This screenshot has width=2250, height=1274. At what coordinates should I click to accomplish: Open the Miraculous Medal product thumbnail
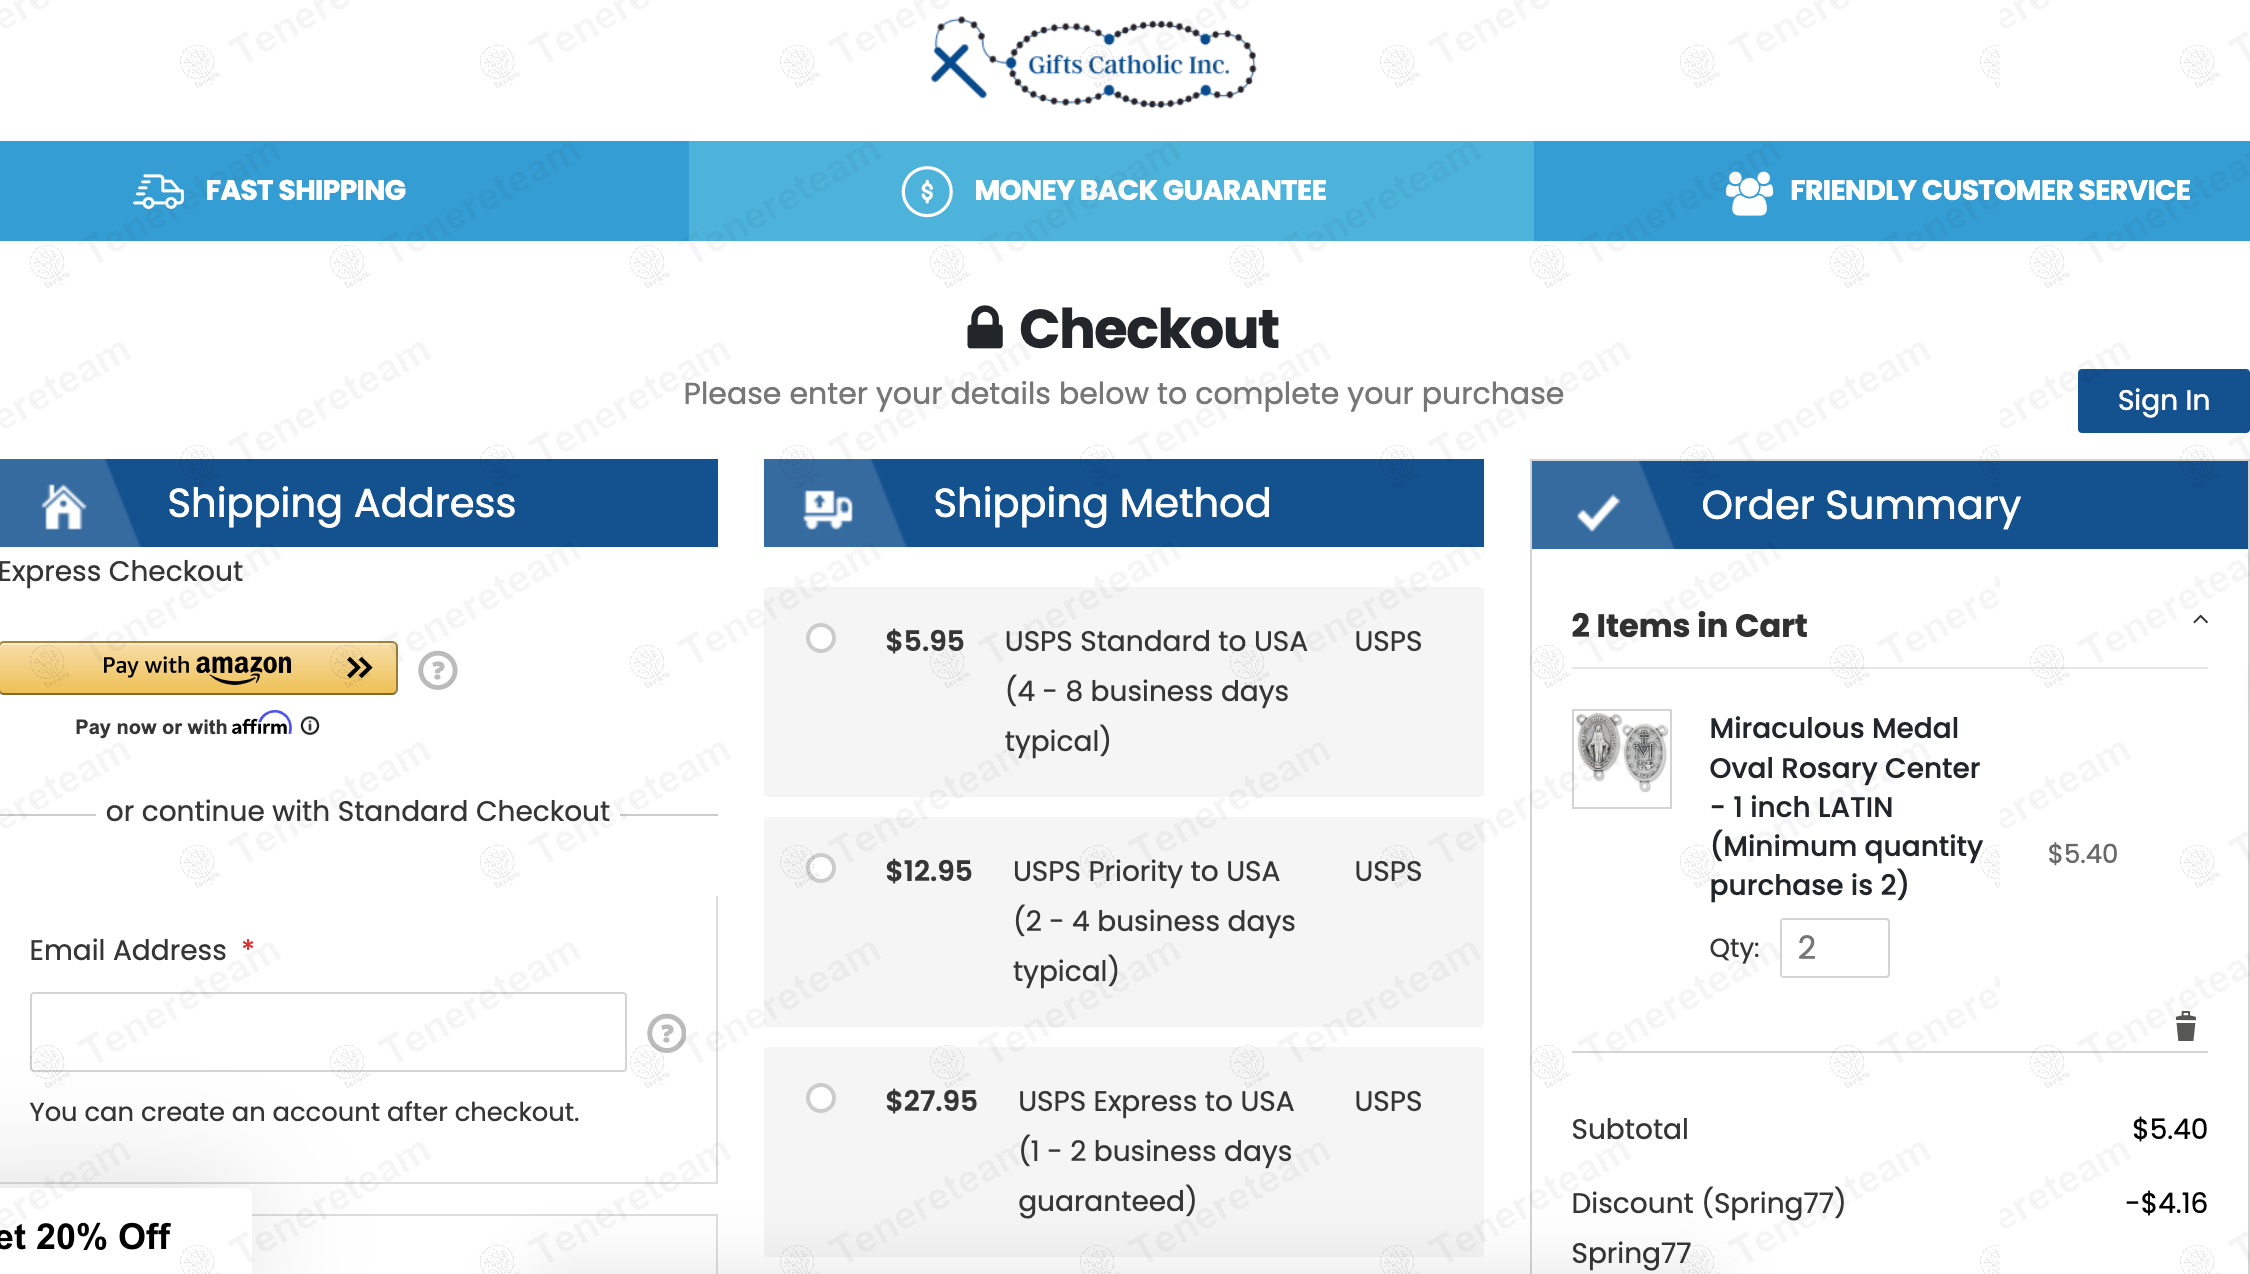1621,758
